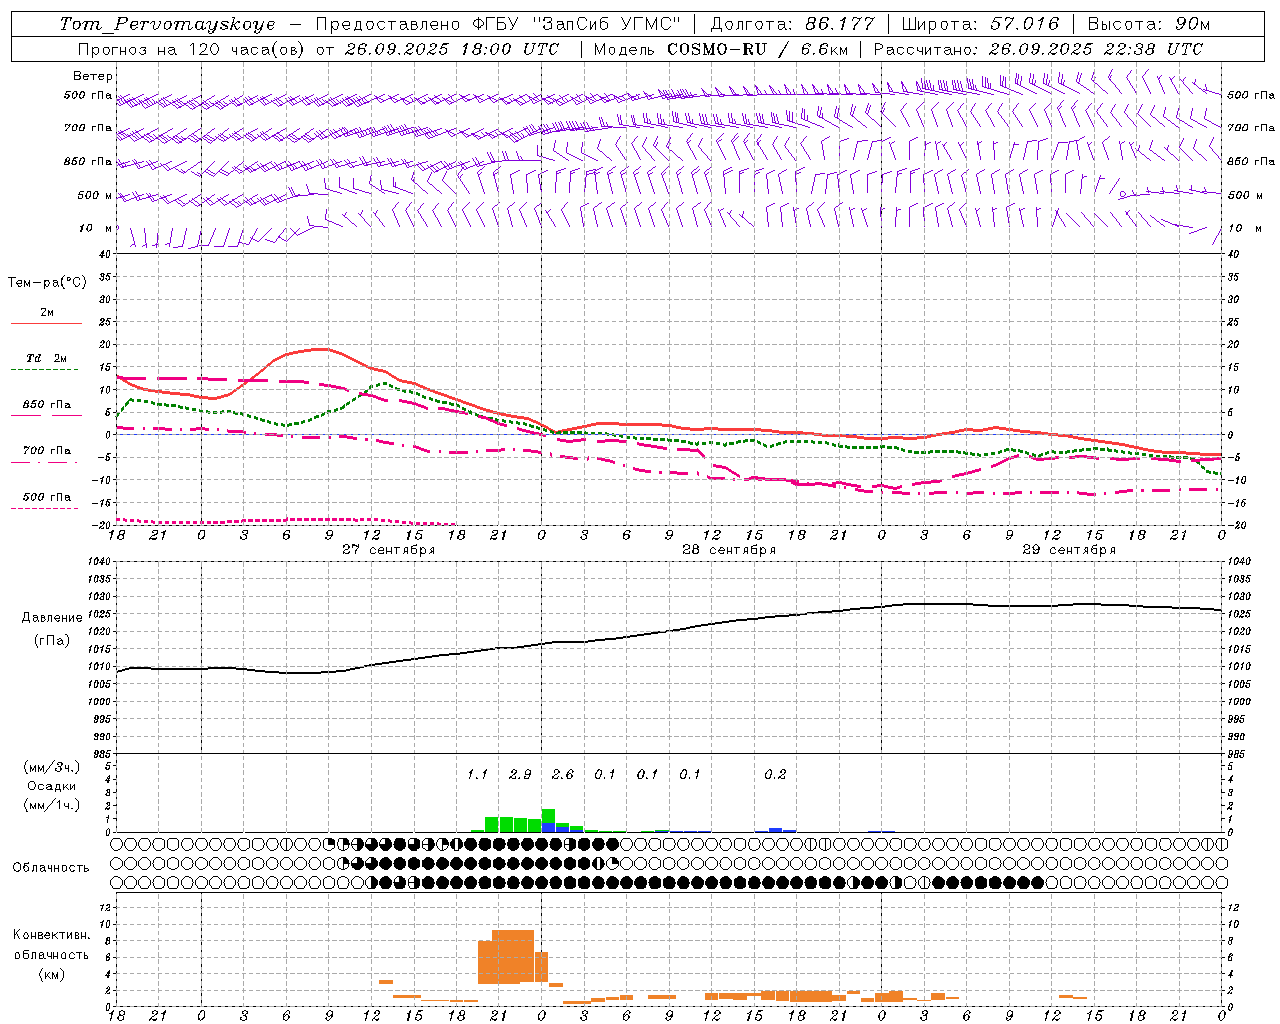Viewport: 1280px width, 1024px height.
Task: Click the (мм/1ч.) precipitation unit label
Action: point(52,805)
